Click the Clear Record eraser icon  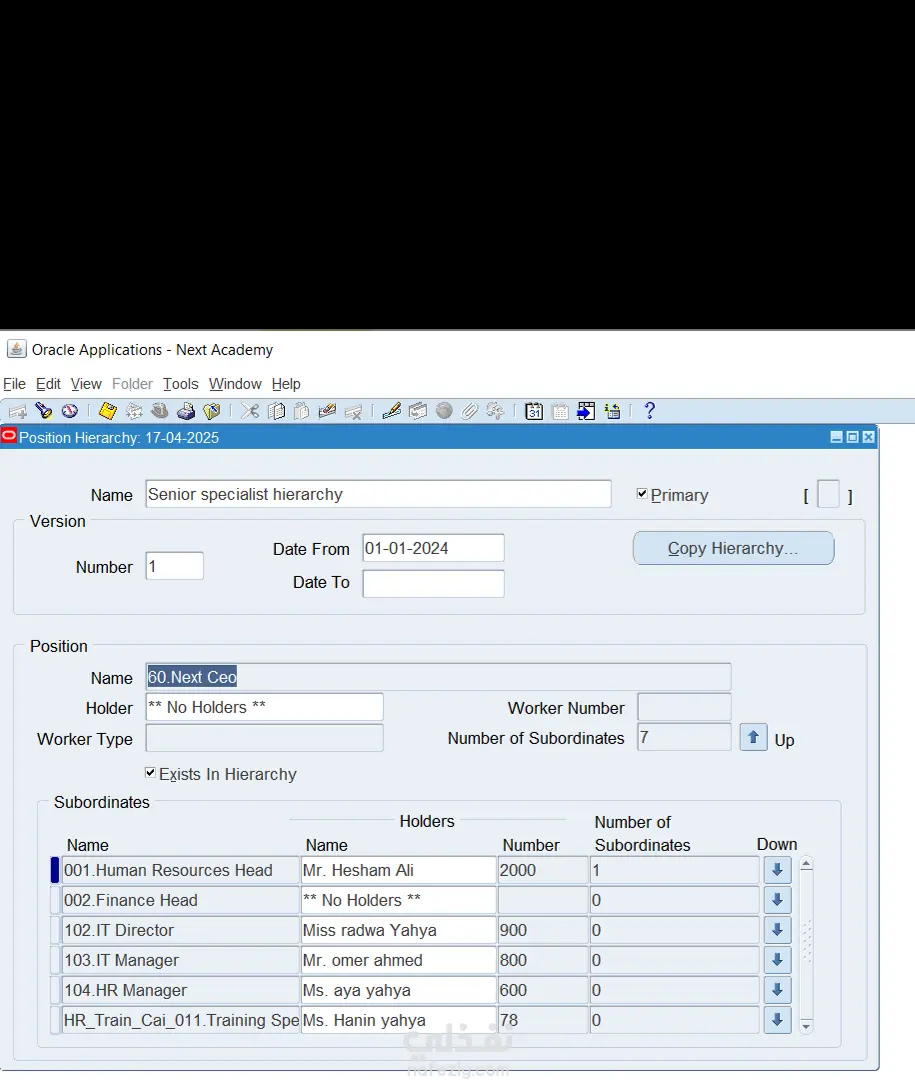click(327, 412)
